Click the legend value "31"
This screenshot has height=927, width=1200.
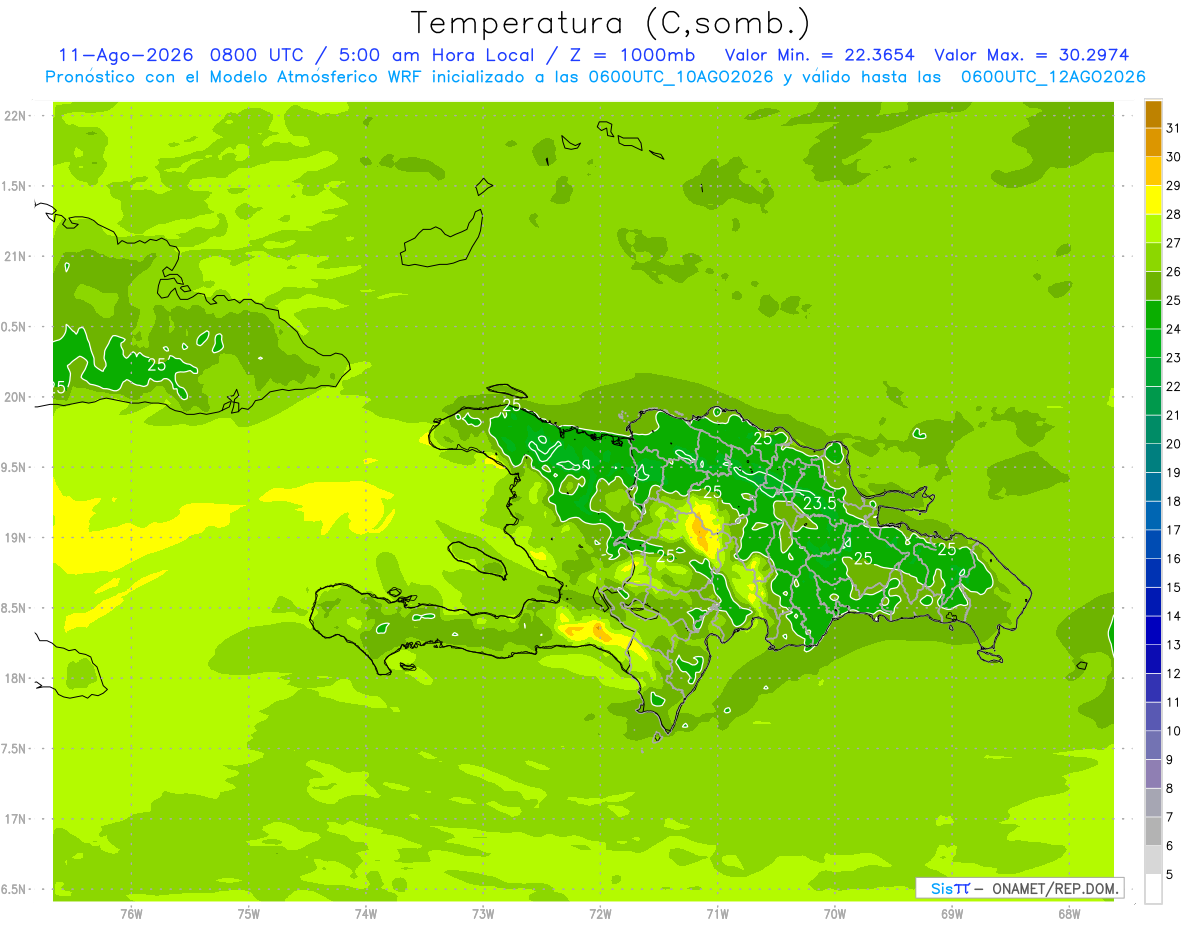point(1174,128)
